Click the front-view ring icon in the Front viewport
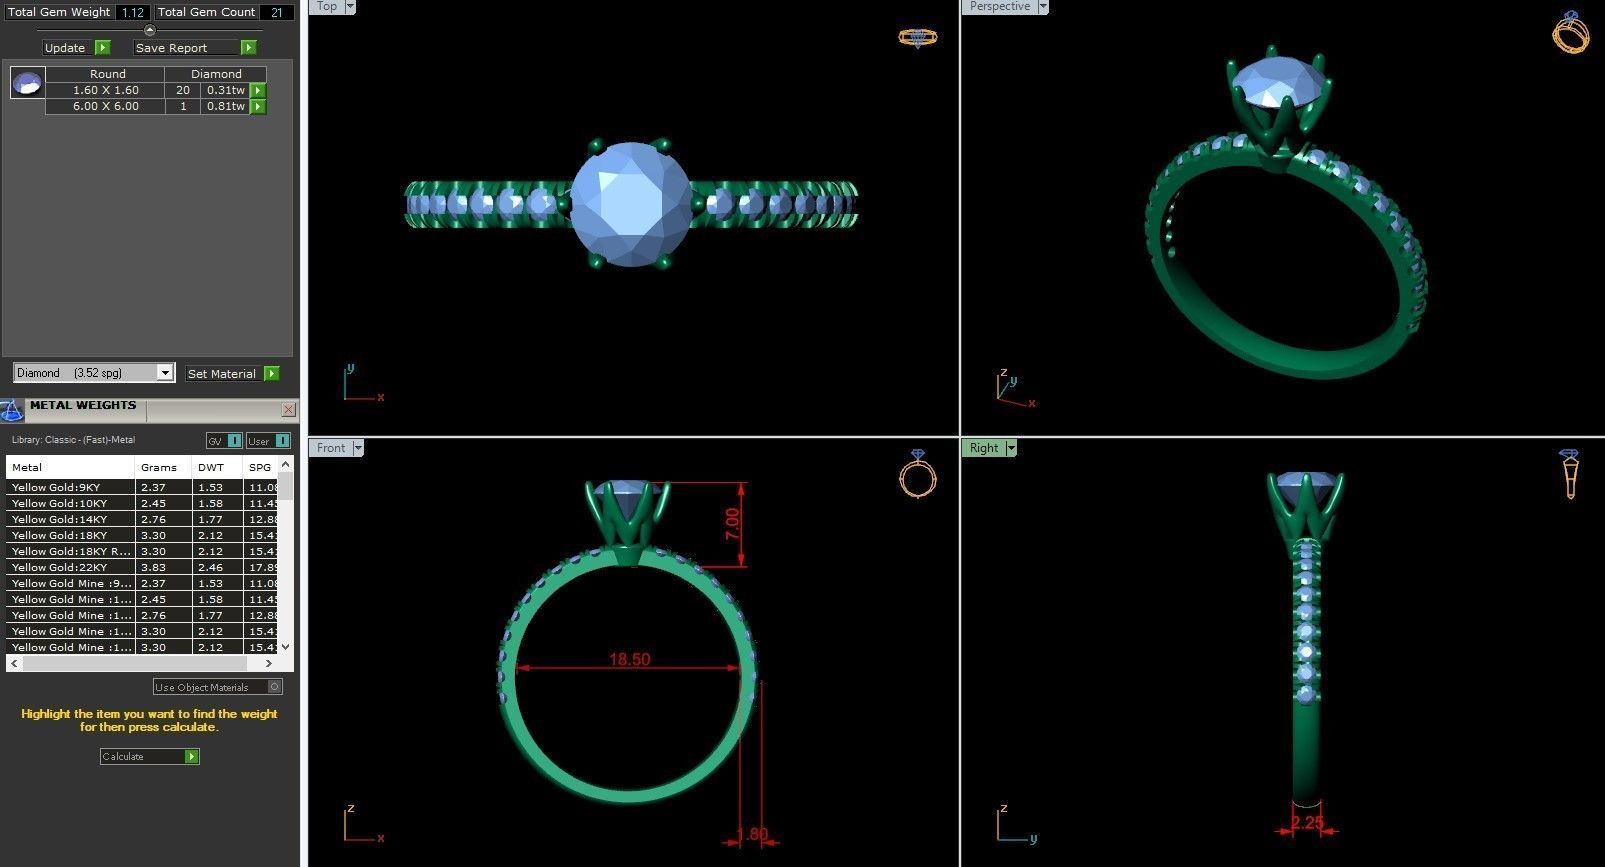Screen dimensions: 1605x867 917,473
